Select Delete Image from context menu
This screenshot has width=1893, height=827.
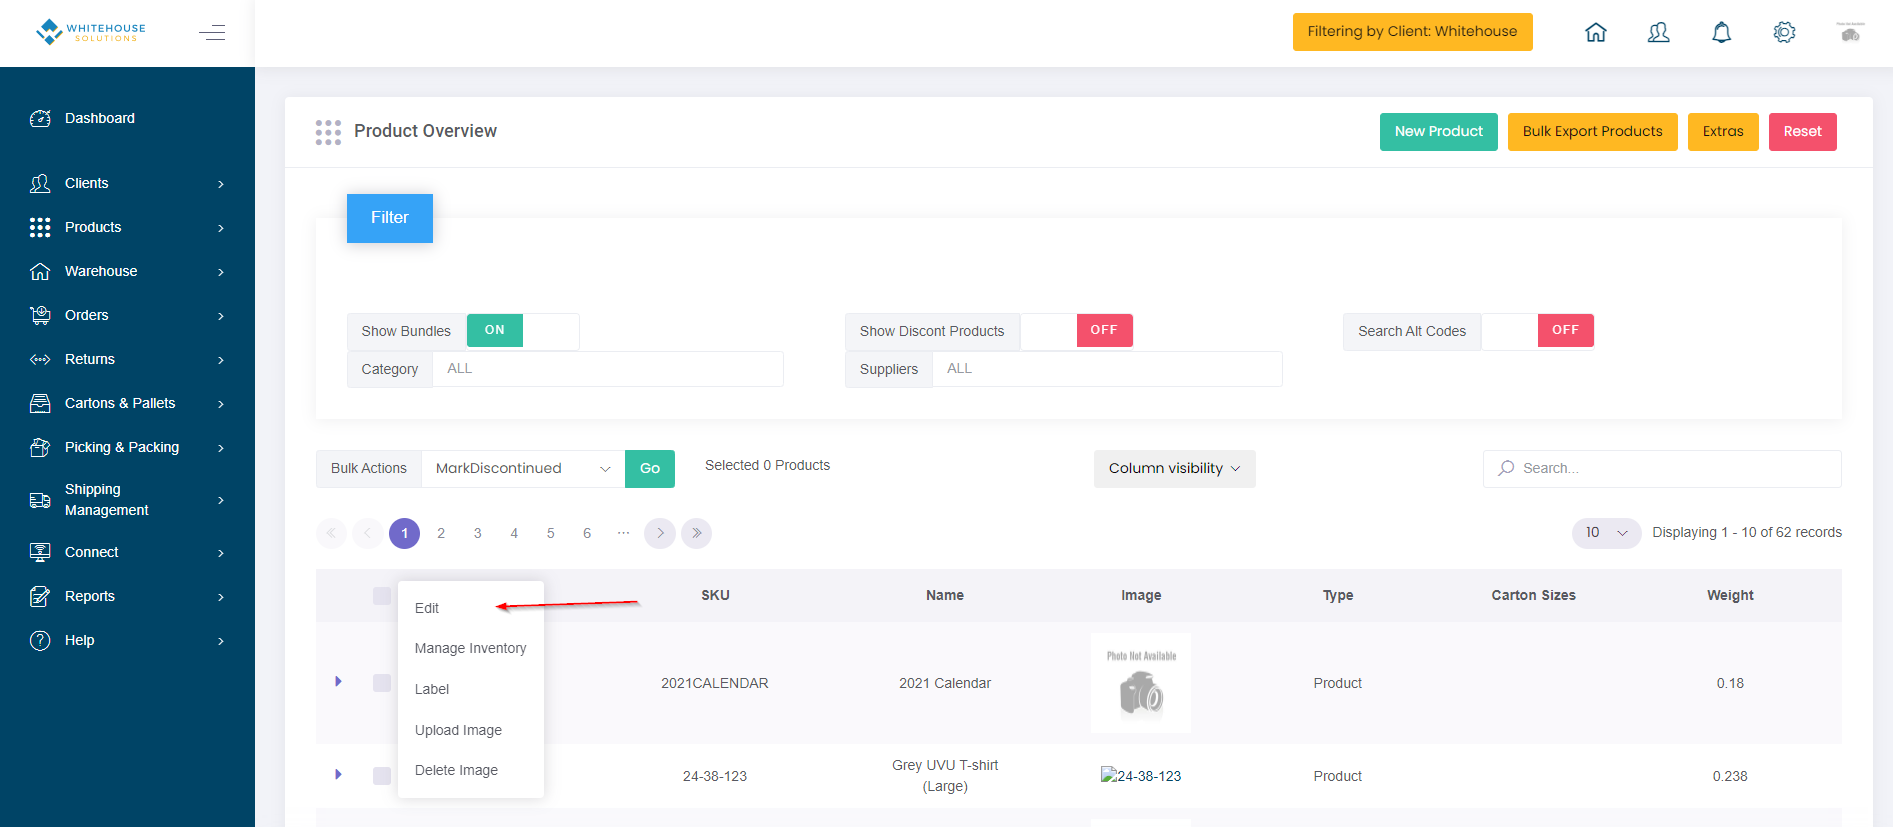click(456, 771)
